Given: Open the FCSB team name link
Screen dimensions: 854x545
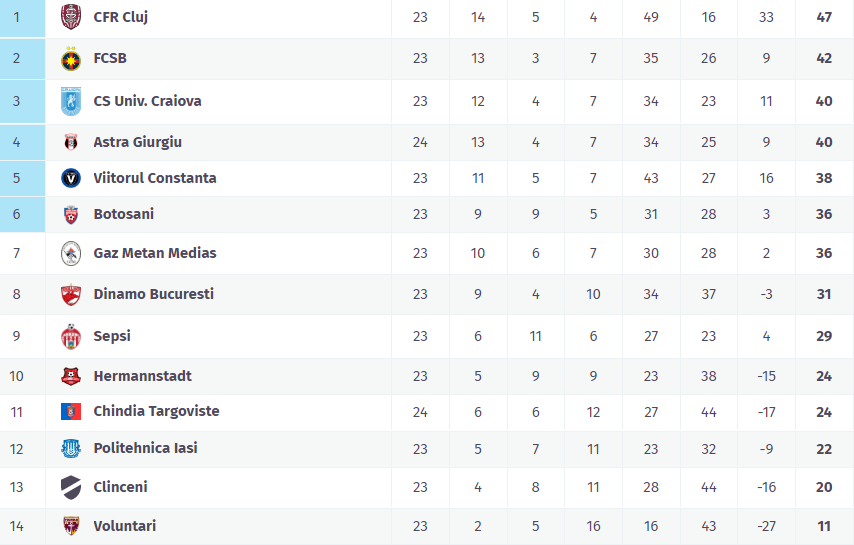Looking at the screenshot, I should tap(110, 59).
